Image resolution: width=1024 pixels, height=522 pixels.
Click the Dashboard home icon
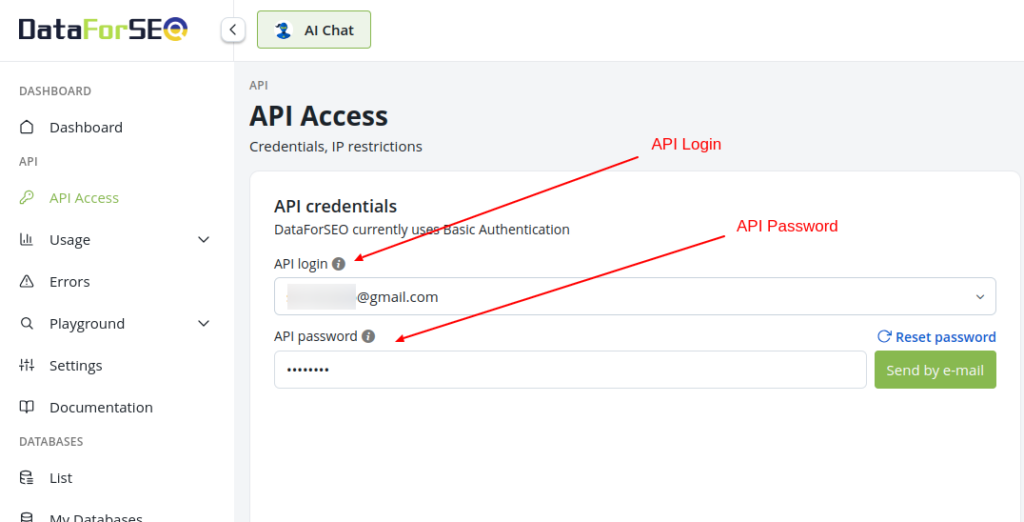tap(26, 127)
